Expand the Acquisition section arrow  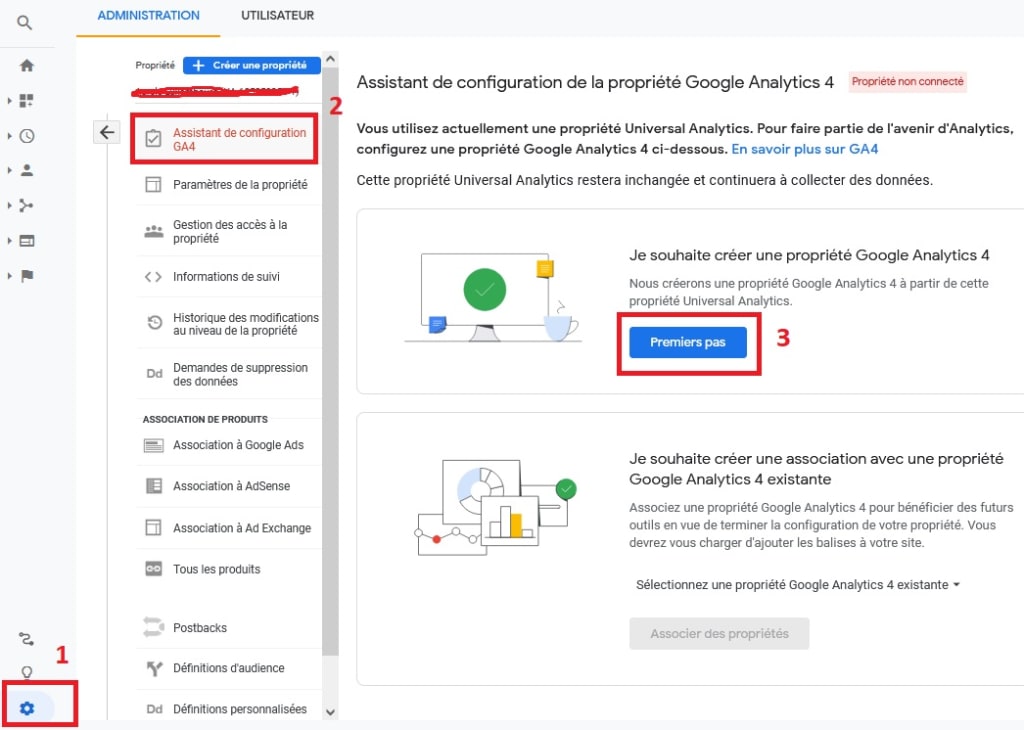[9, 206]
